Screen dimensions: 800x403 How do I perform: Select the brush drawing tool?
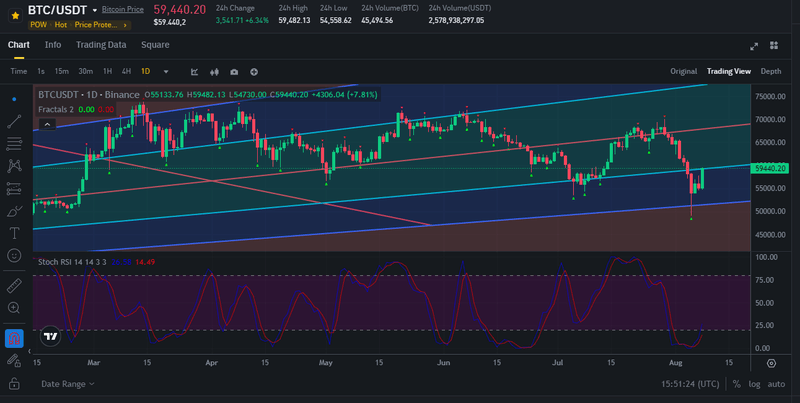pos(14,211)
